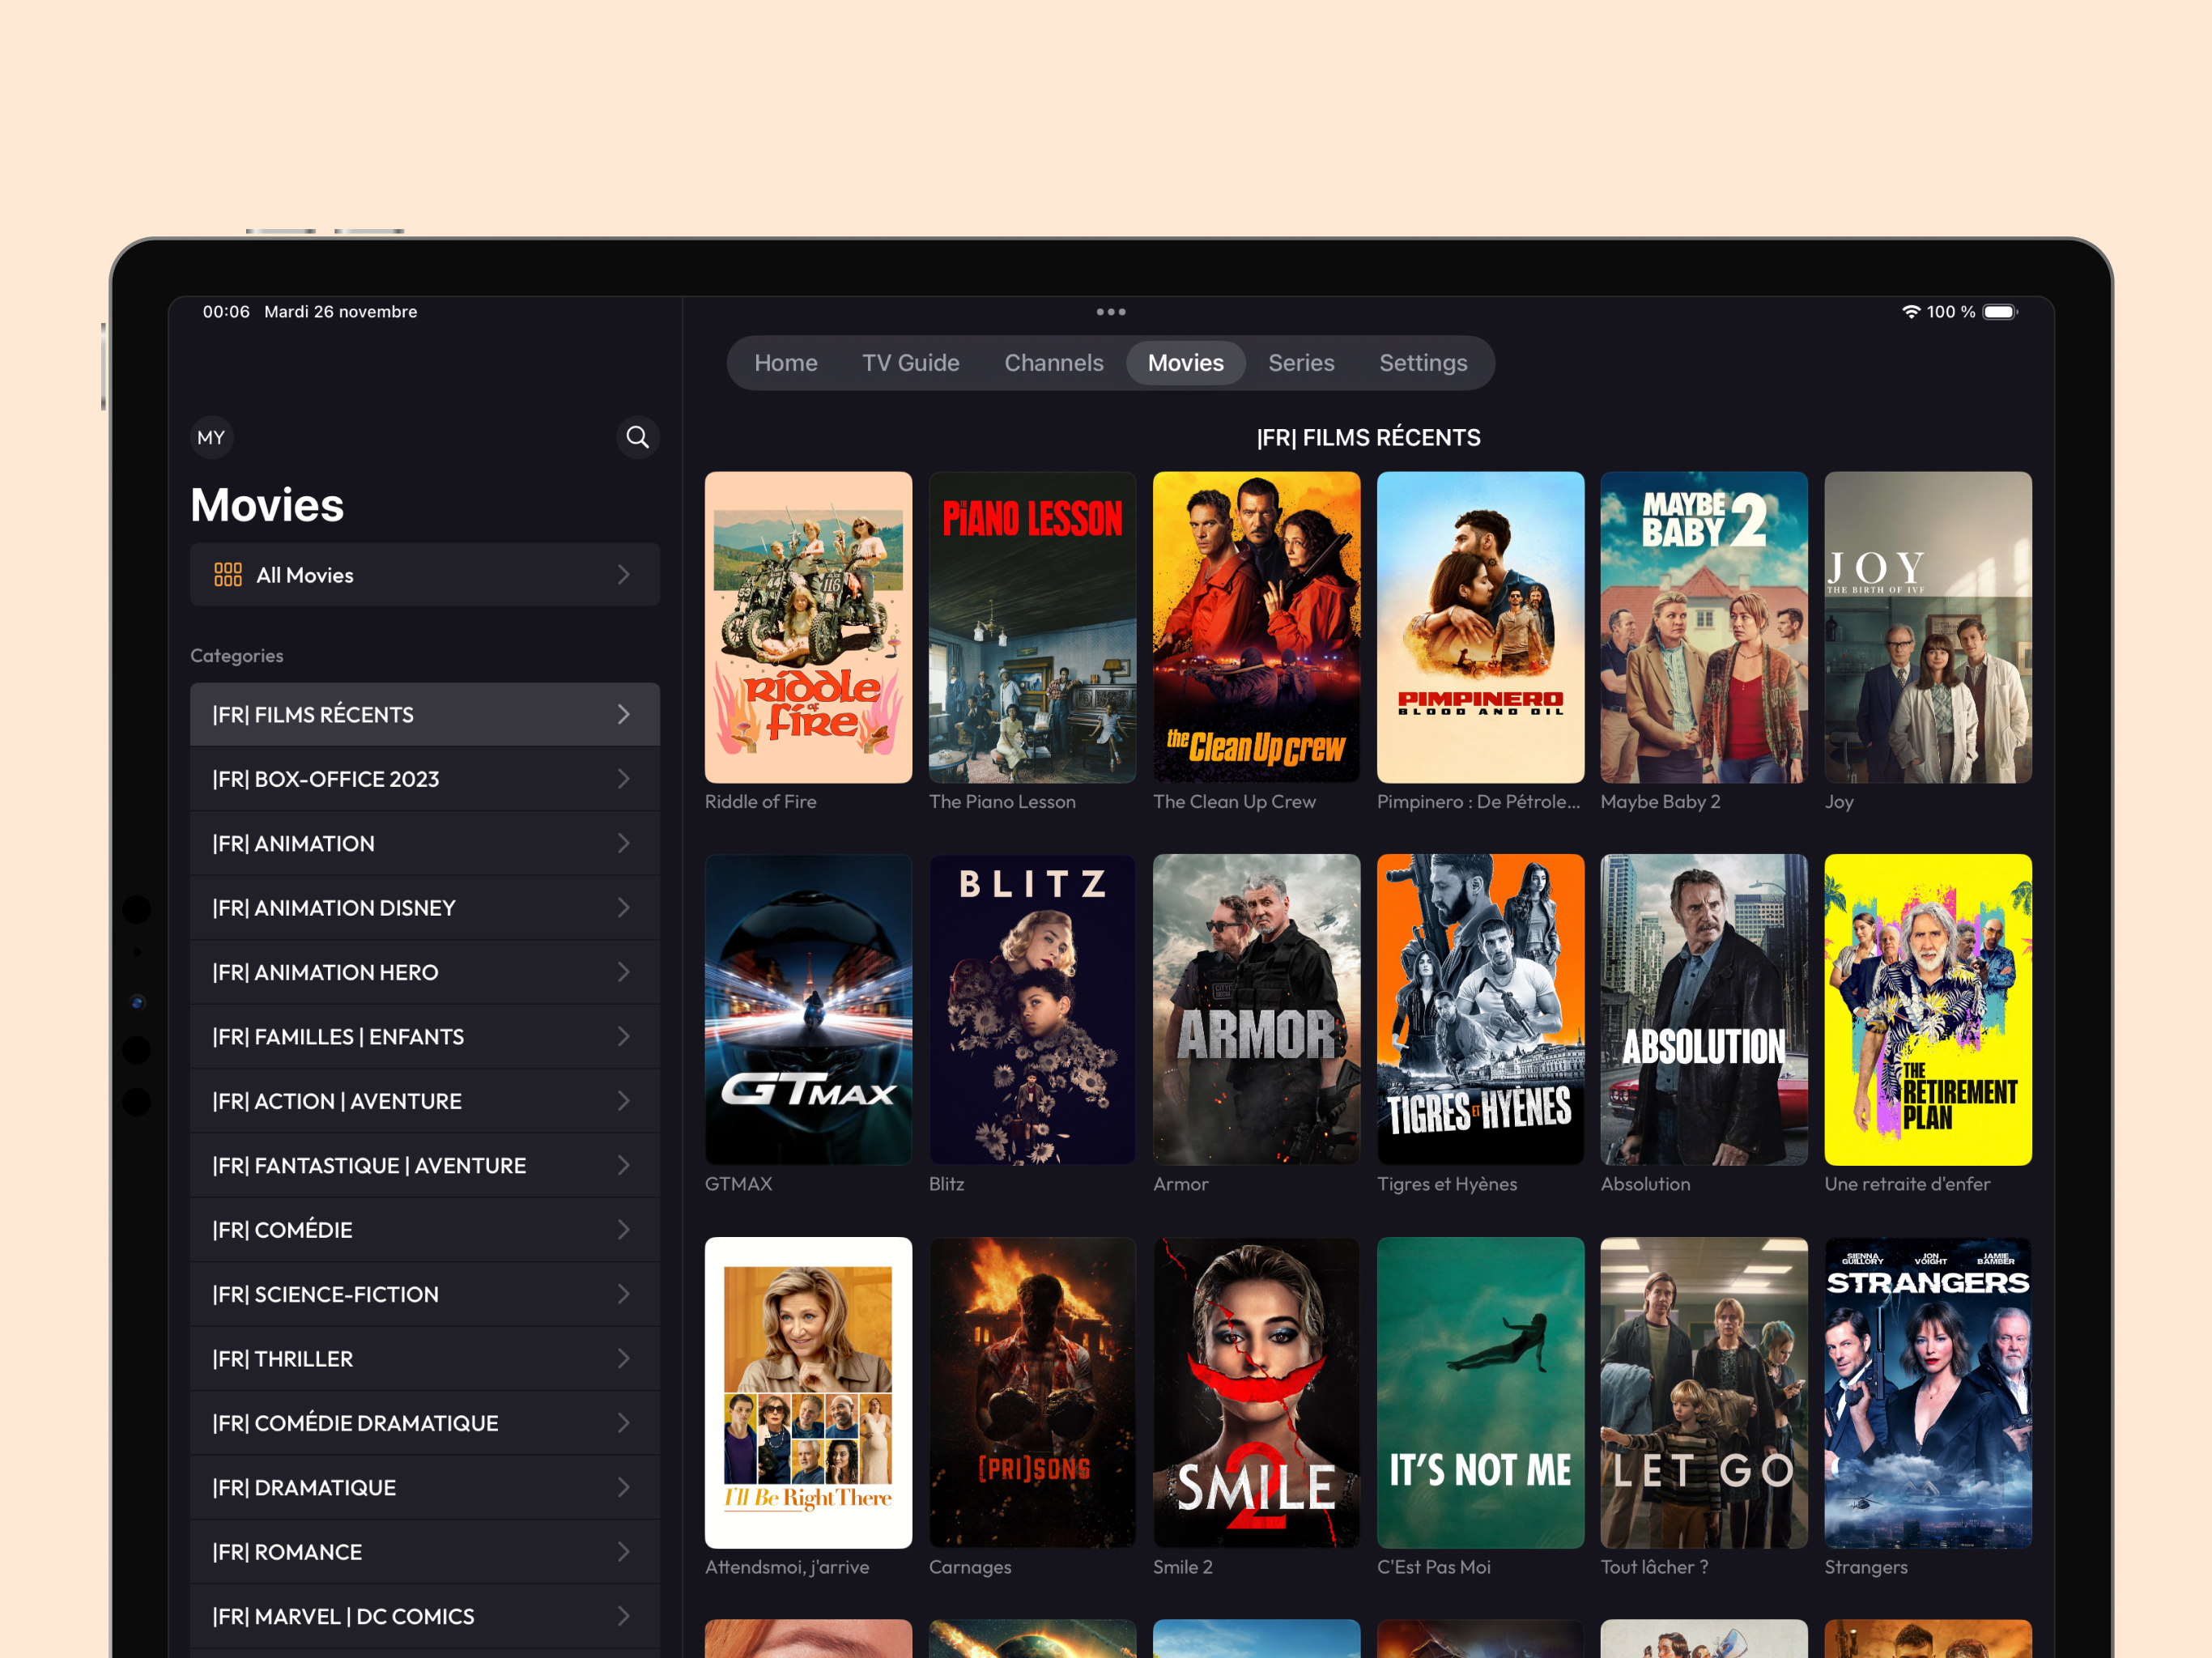Open the |FR| COMÉDIE category
Viewport: 2212px width, 1658px height.
click(425, 1230)
